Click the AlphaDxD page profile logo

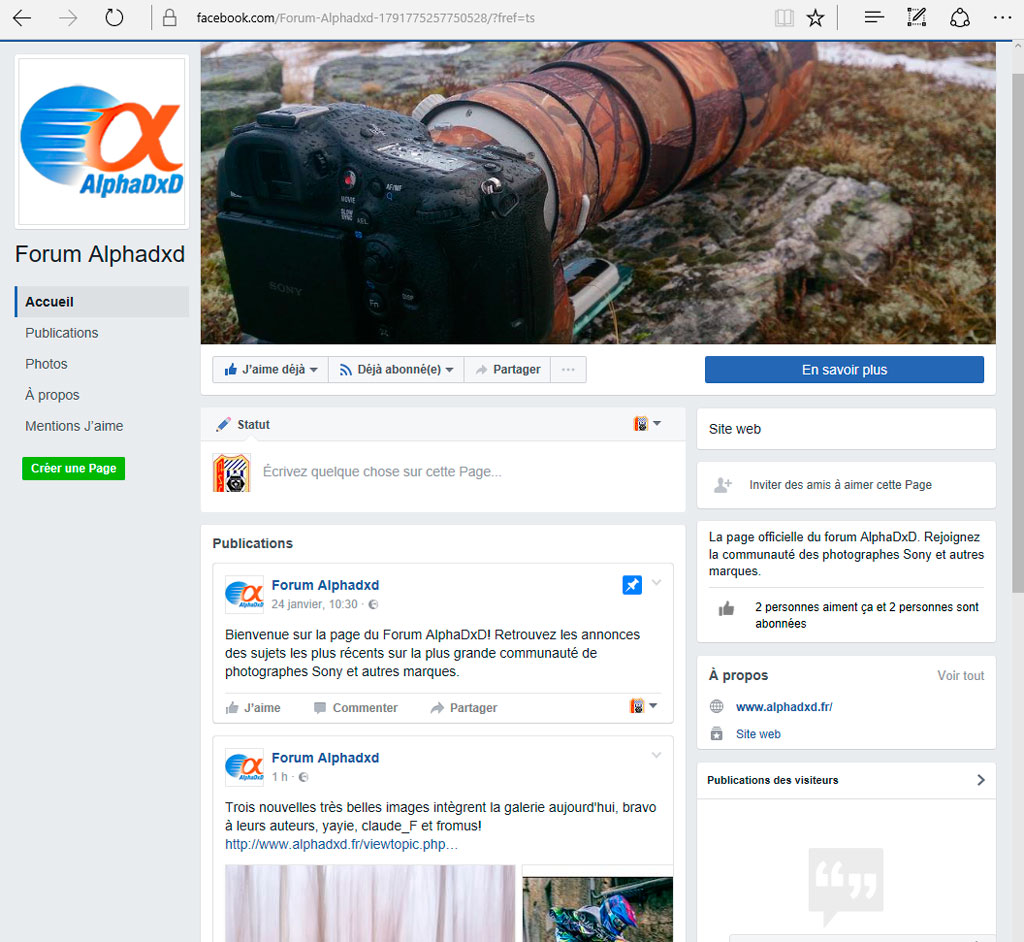(x=102, y=142)
